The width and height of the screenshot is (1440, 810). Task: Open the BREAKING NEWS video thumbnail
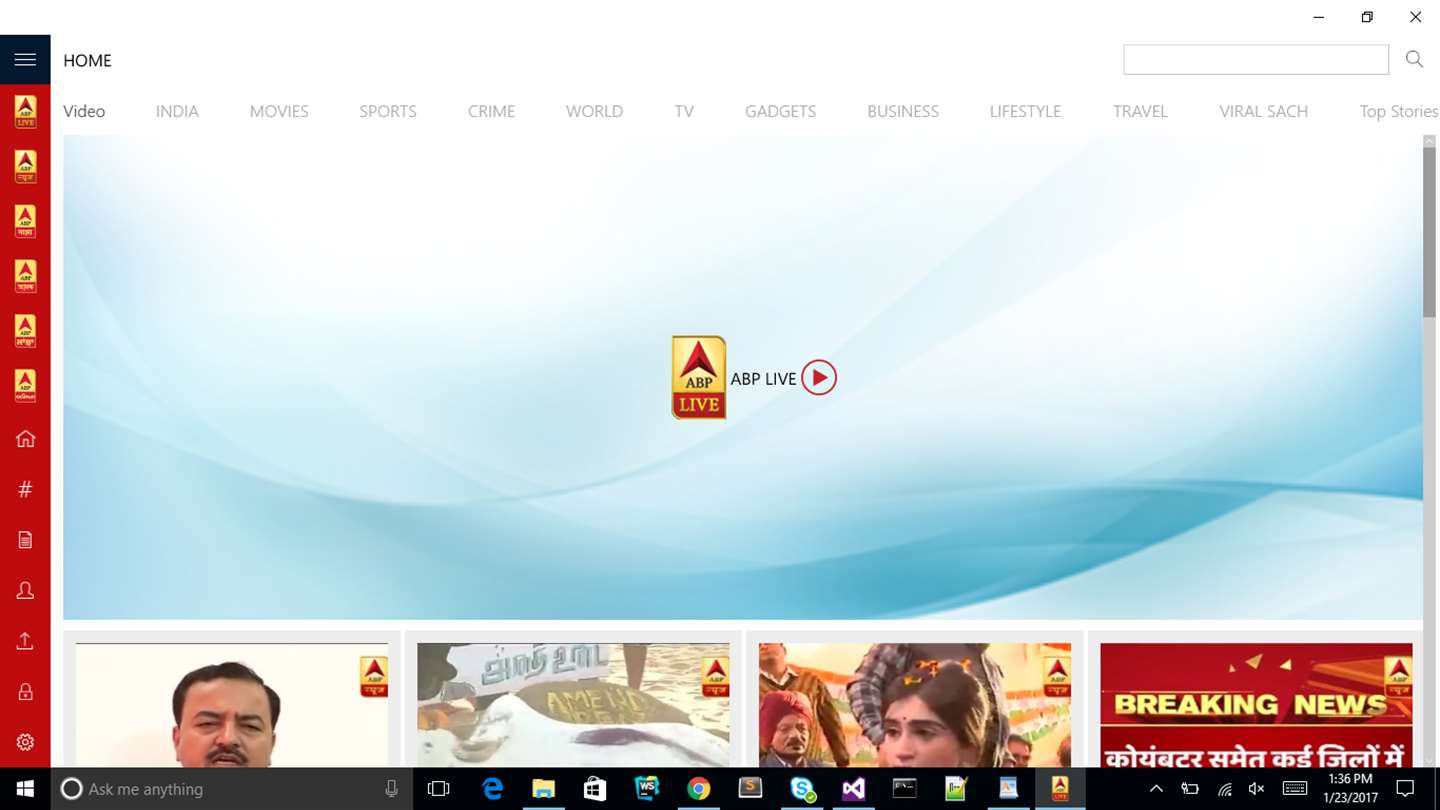click(1256, 705)
